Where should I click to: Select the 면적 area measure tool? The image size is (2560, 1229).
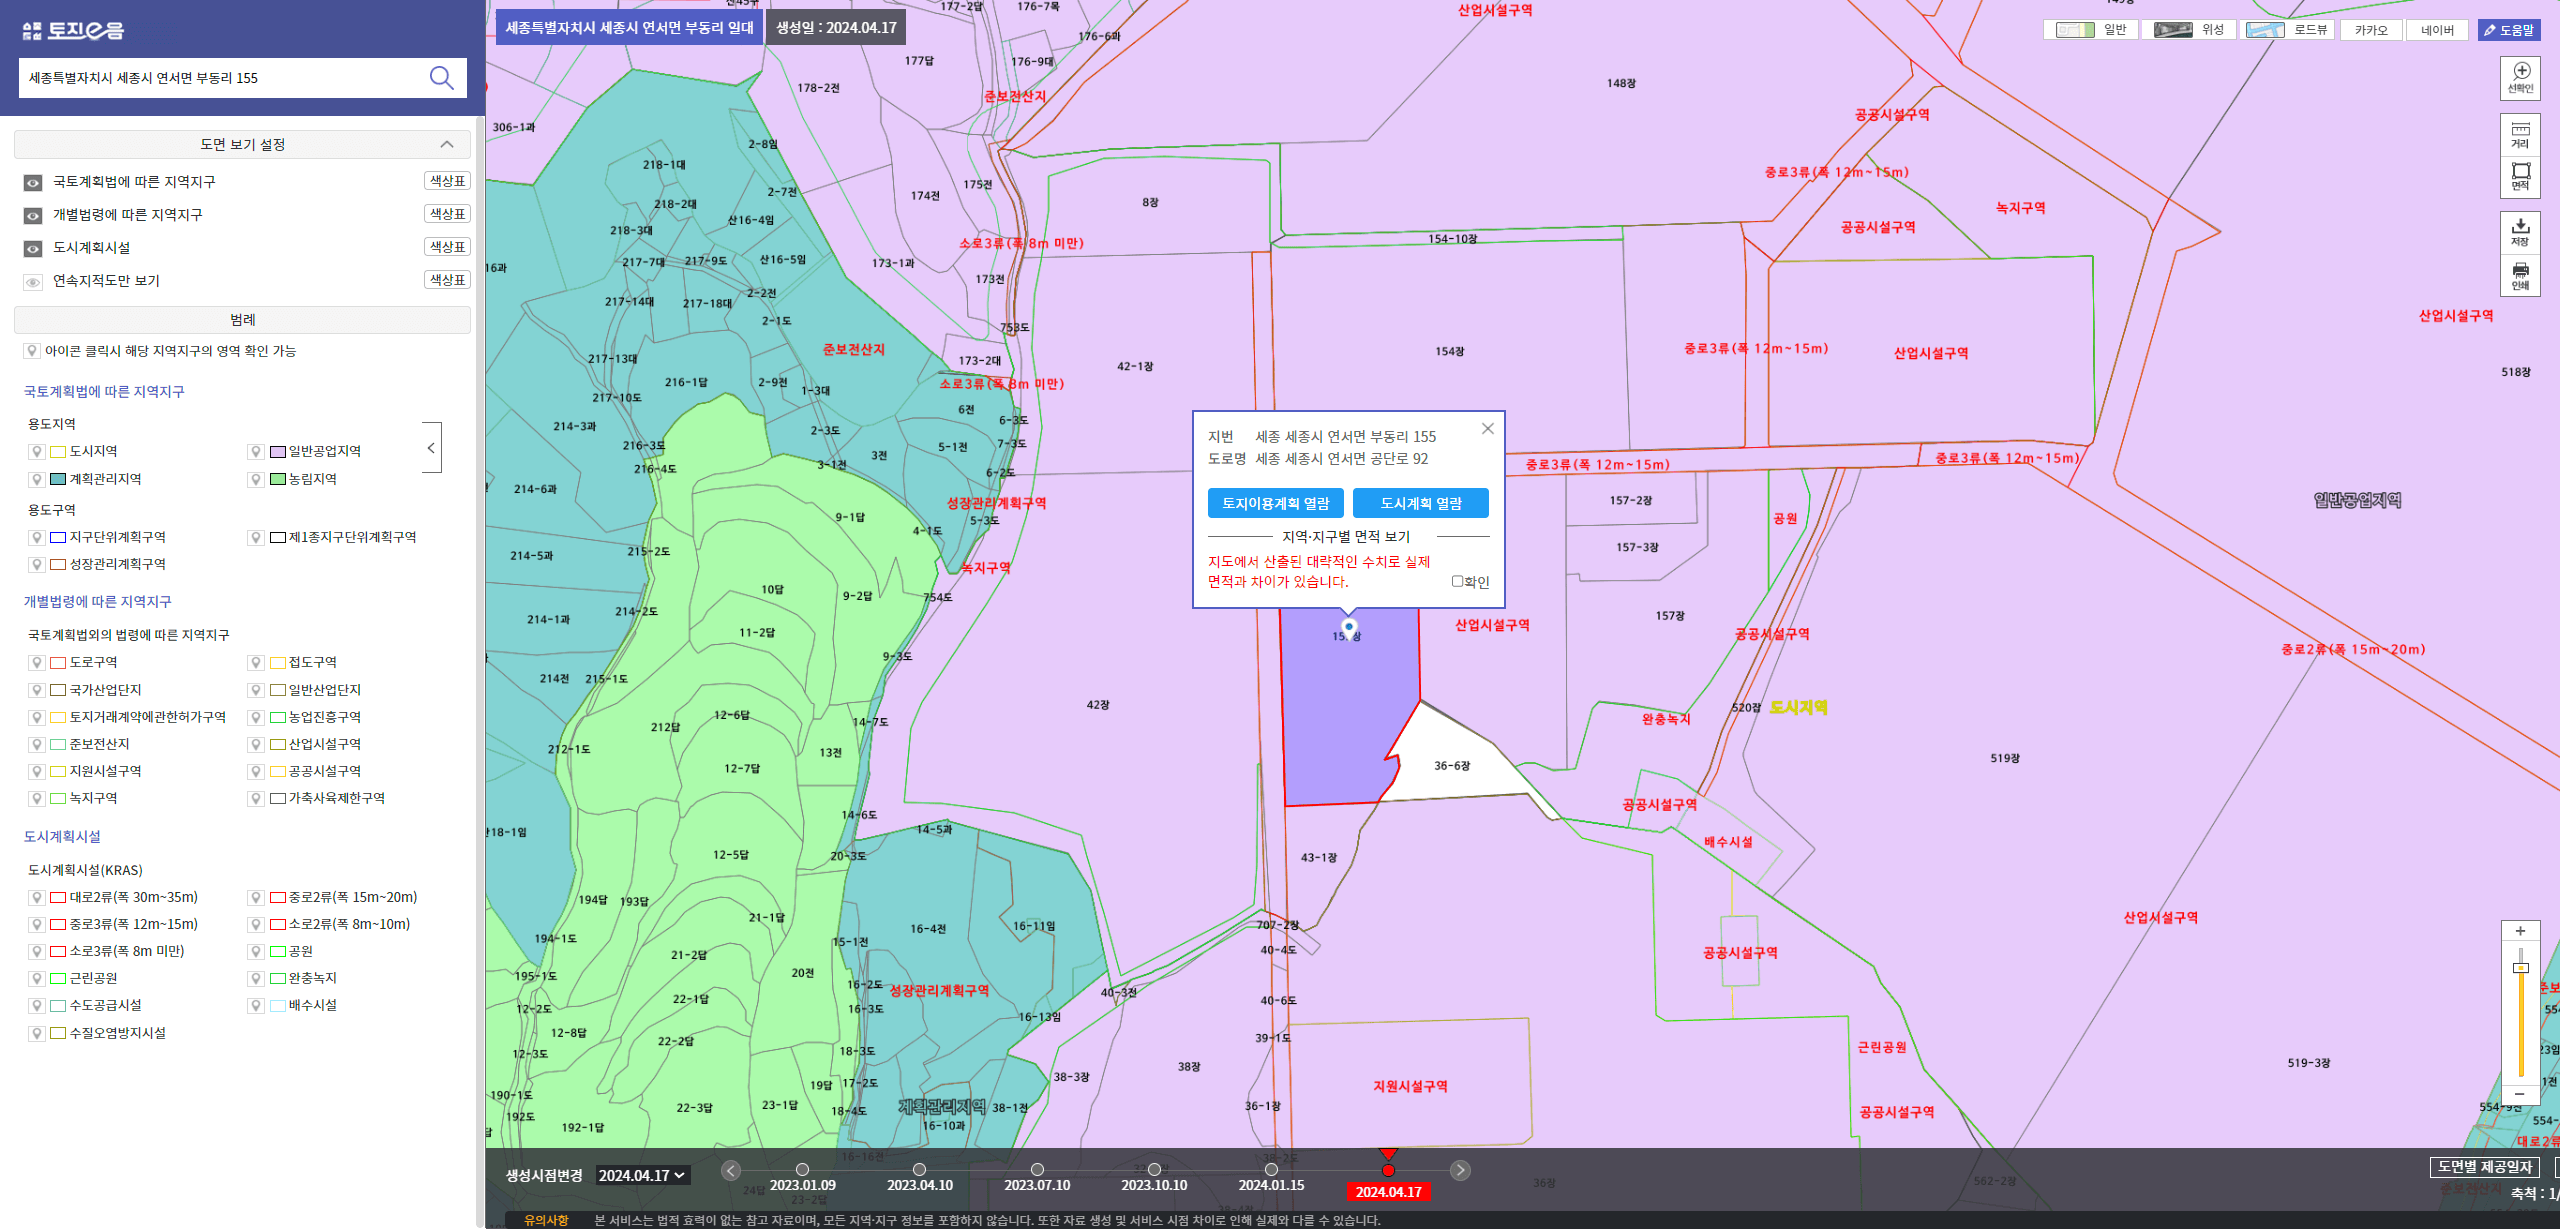pyautogui.click(x=2520, y=176)
